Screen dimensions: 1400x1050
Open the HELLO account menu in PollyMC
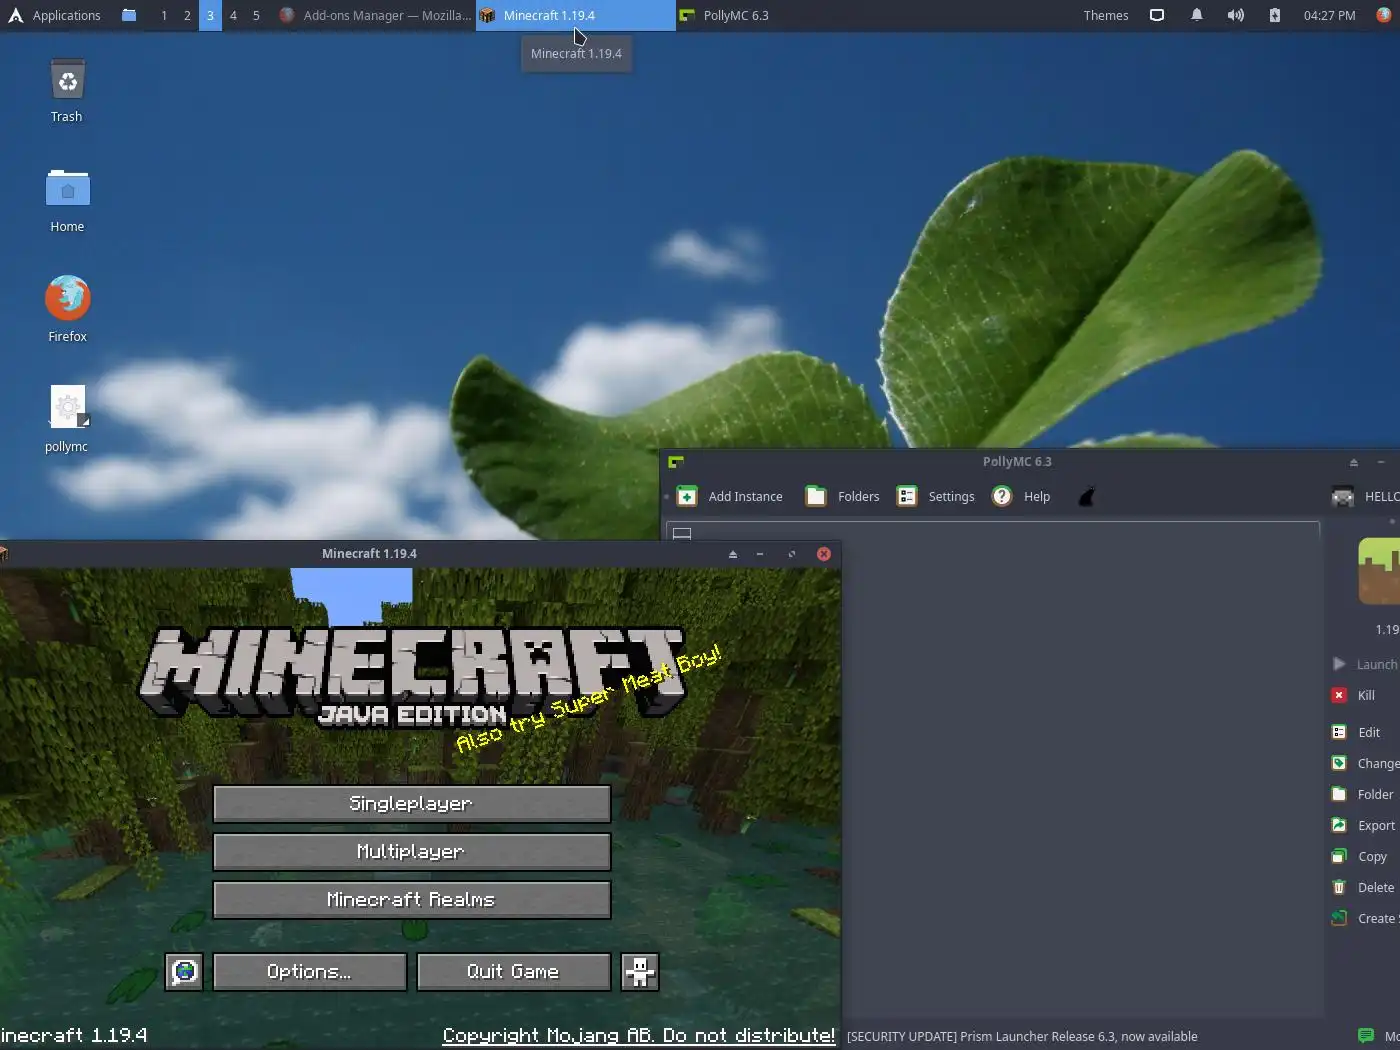[1365, 496]
